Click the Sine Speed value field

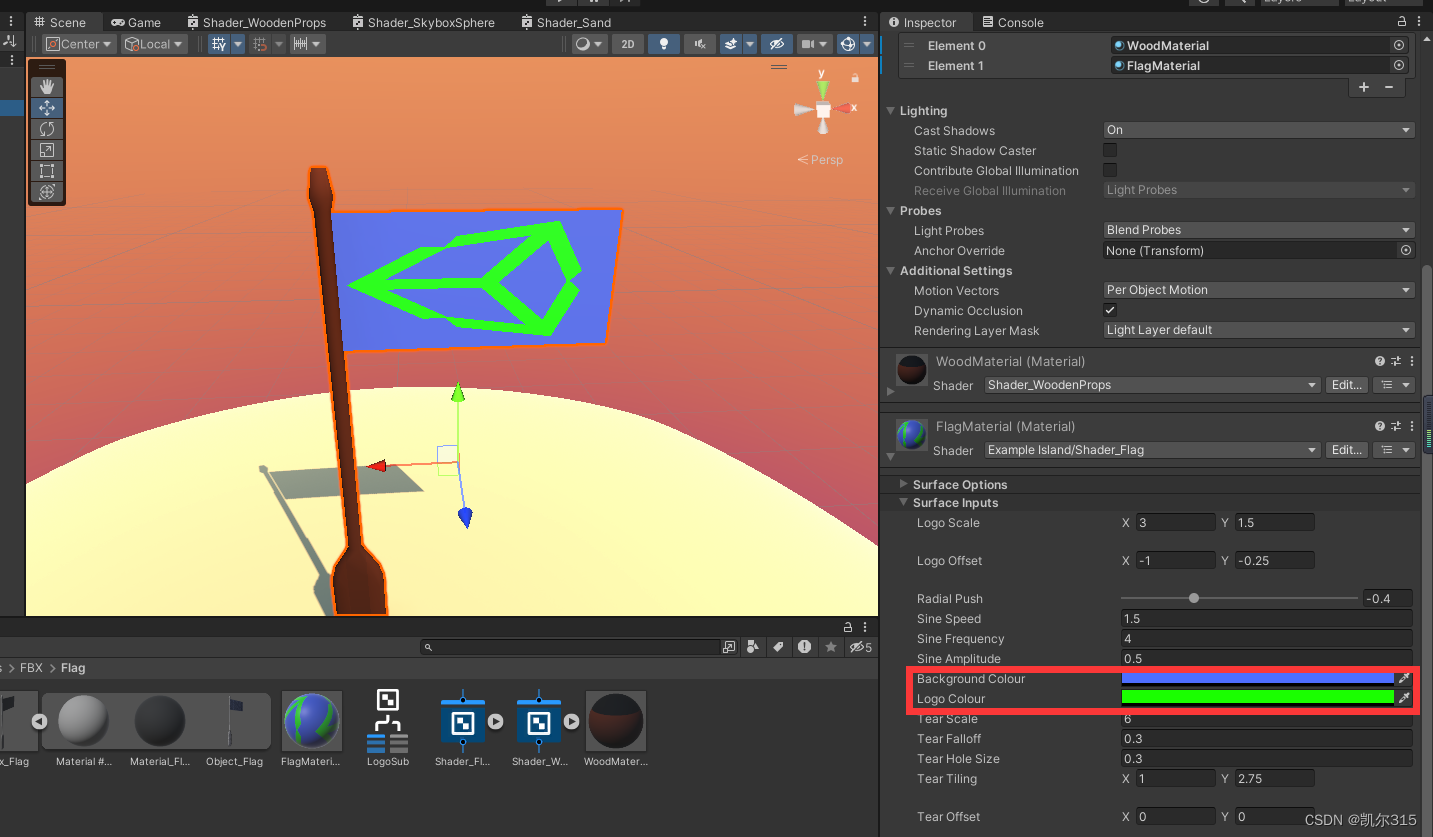tap(1267, 619)
